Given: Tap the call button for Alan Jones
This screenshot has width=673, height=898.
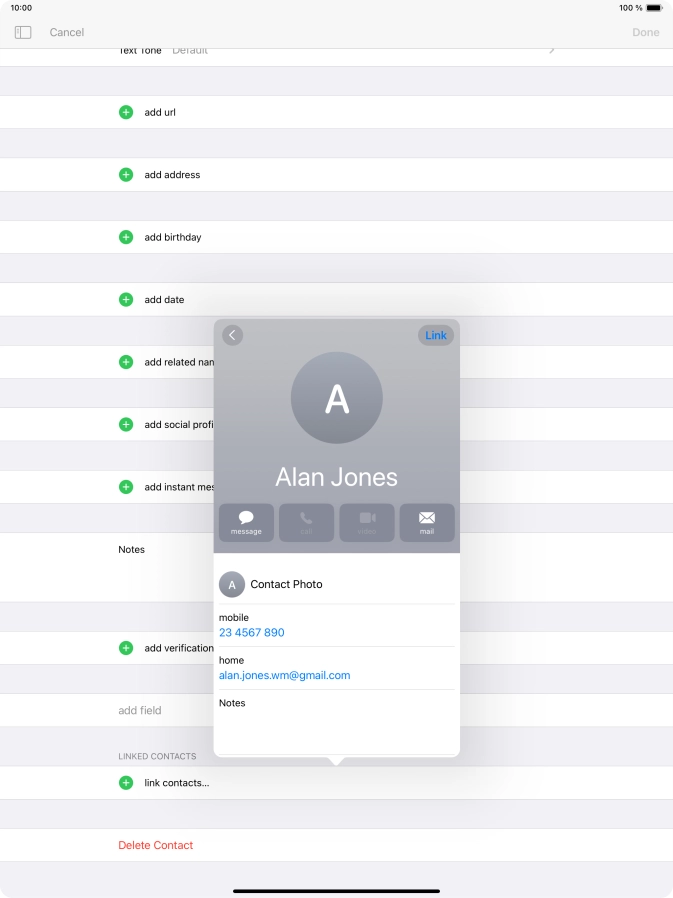Looking at the screenshot, I should (x=306, y=522).
